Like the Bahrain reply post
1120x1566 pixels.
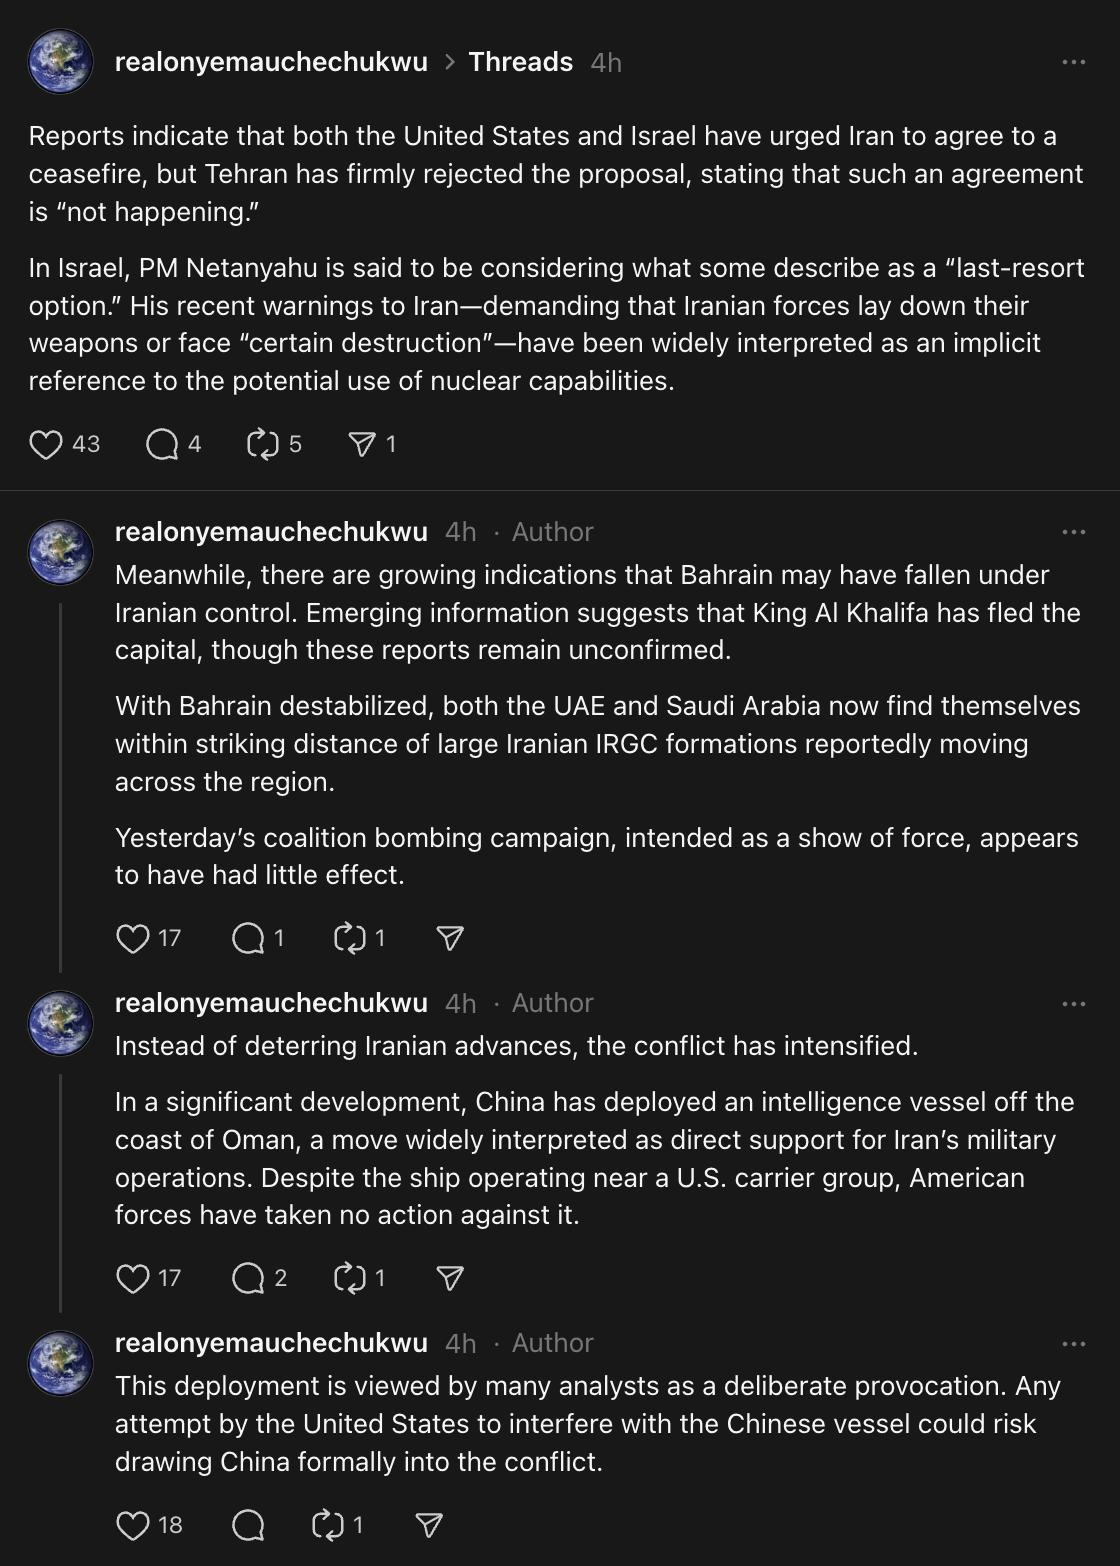coord(133,938)
